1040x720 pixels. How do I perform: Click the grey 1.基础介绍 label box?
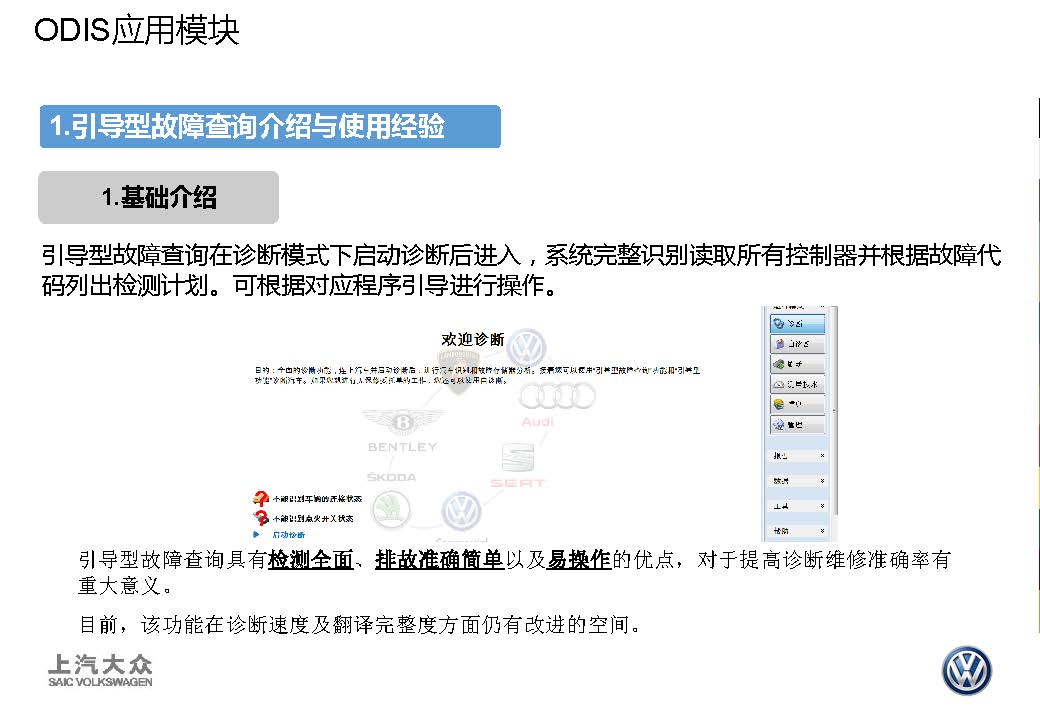click(x=159, y=197)
